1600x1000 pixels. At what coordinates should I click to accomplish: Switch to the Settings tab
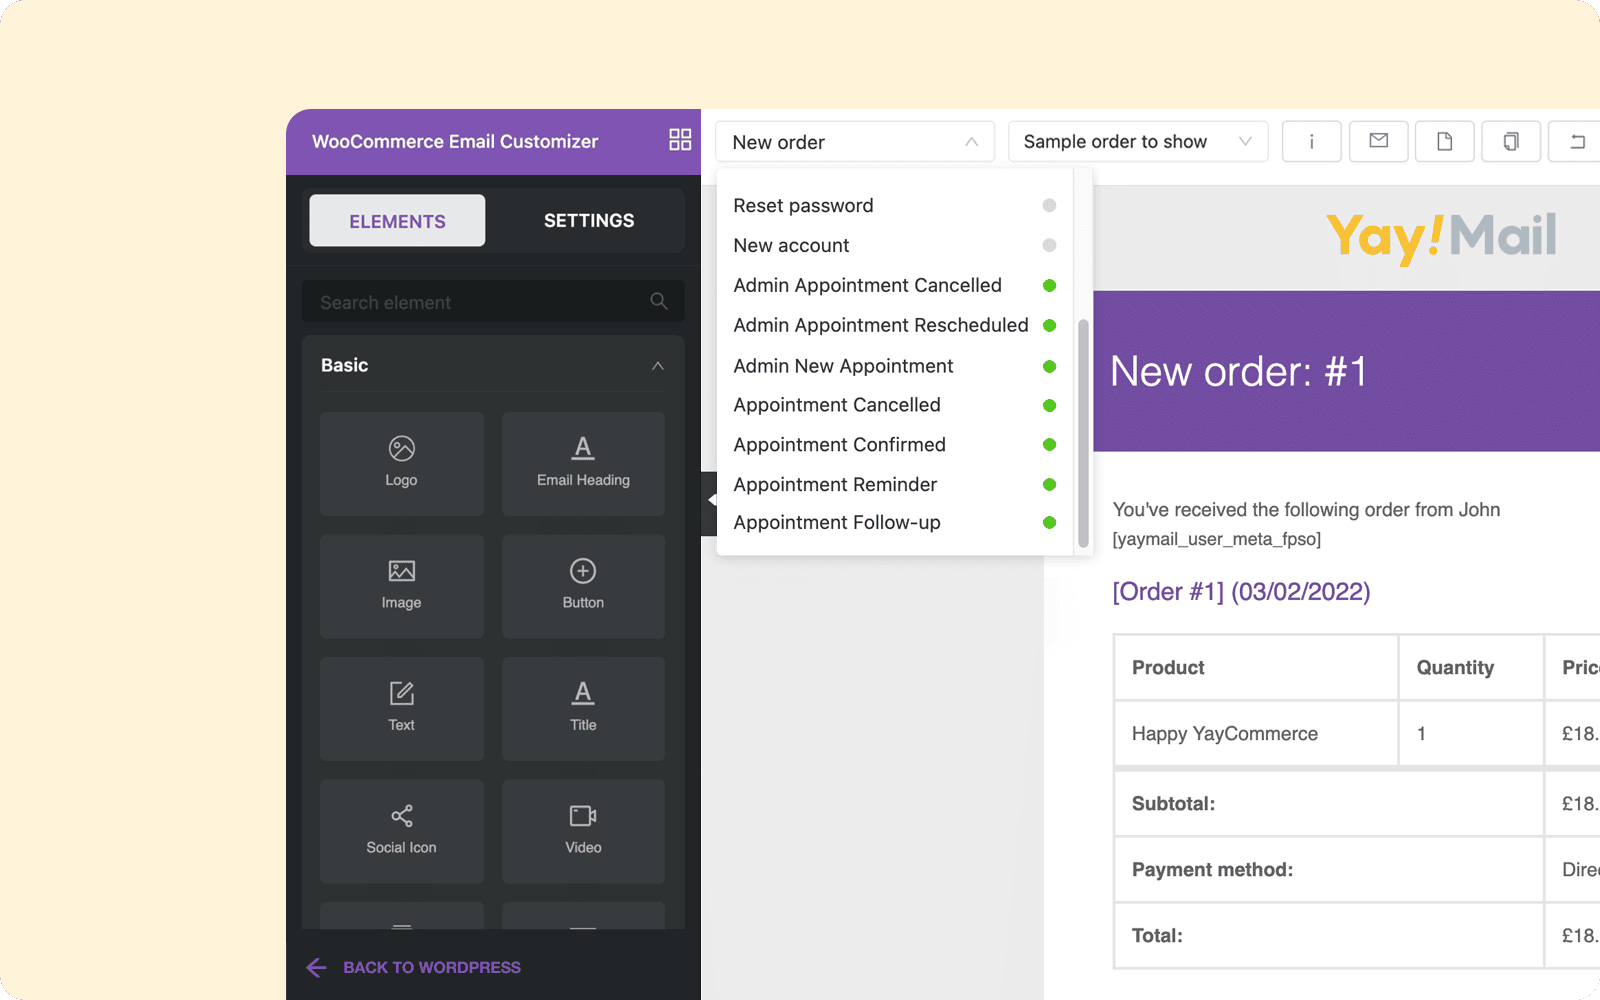click(589, 221)
